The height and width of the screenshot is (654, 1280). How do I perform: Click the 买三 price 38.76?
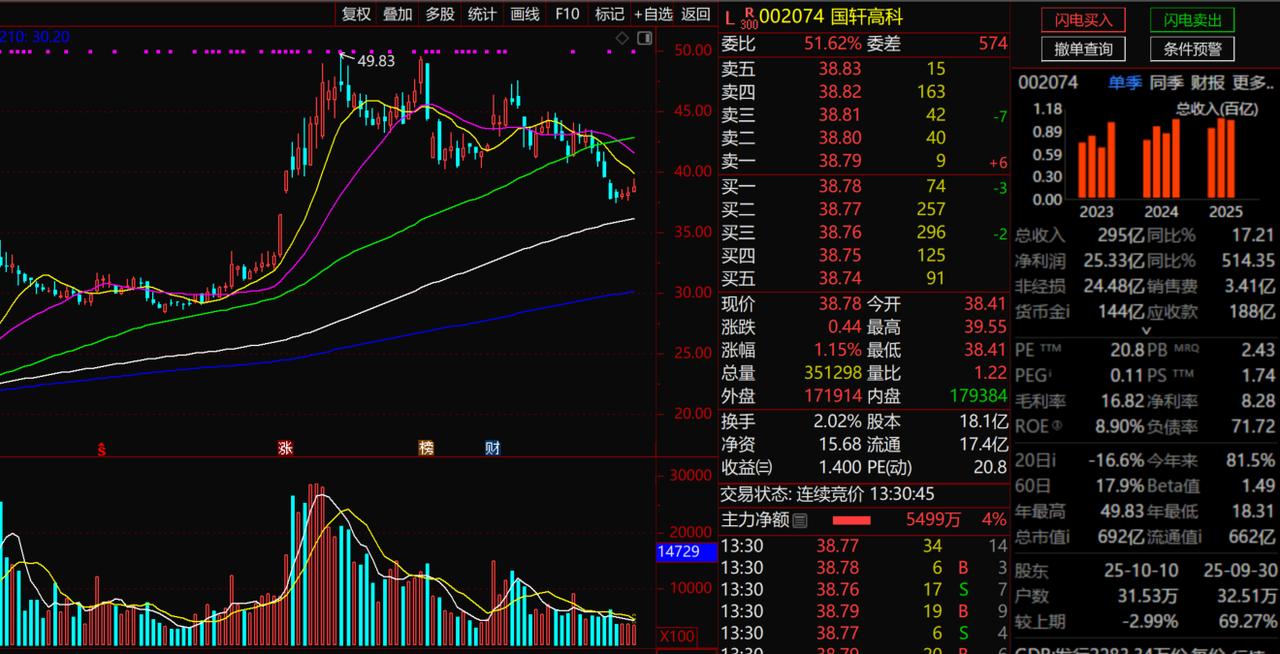pos(839,232)
